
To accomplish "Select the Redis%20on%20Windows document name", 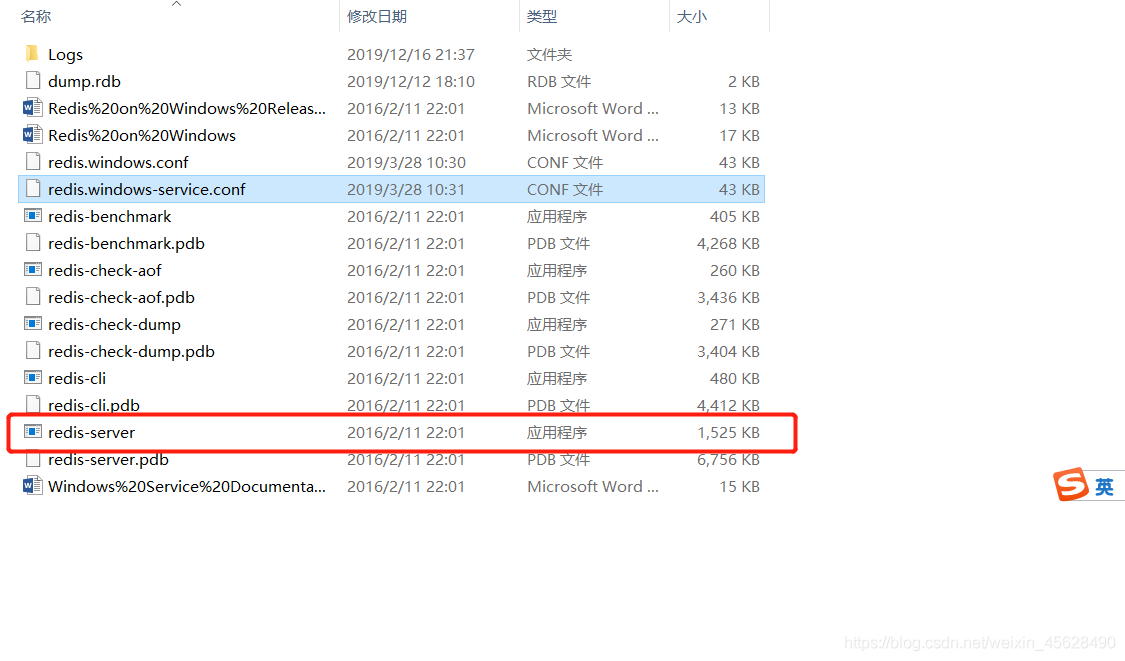I will [142, 136].
